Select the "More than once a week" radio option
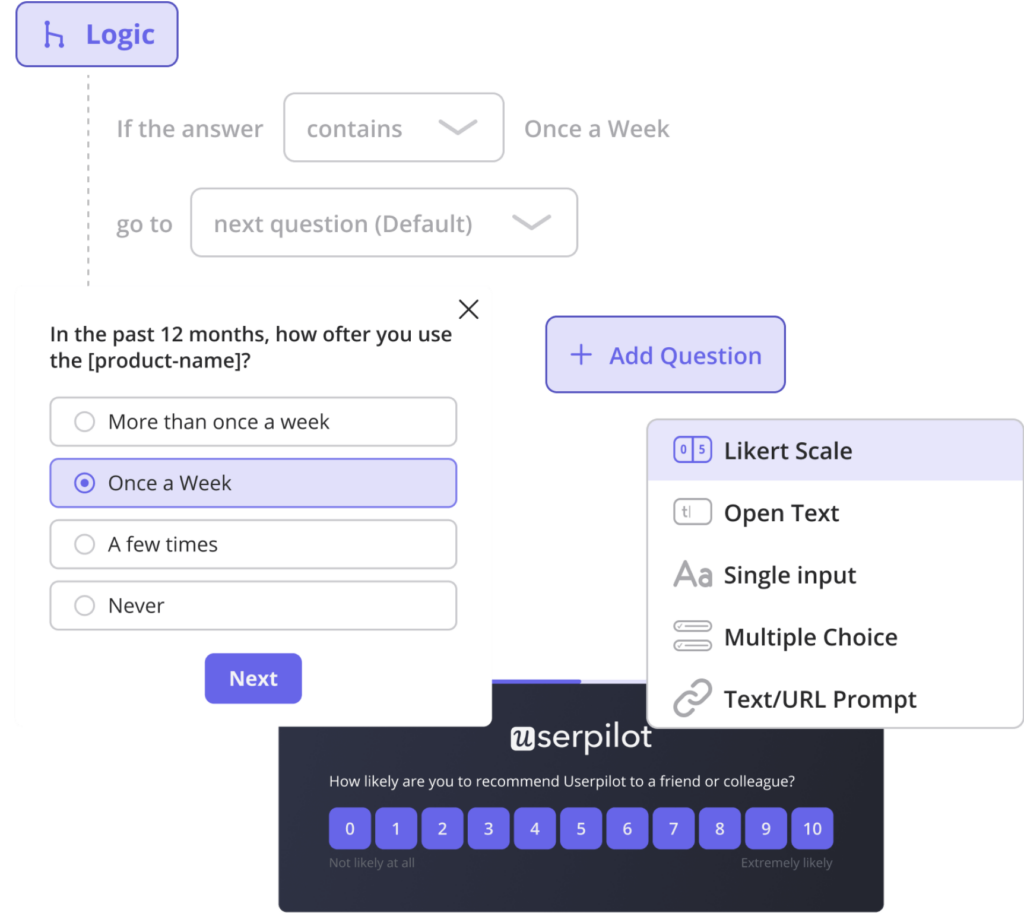 (x=85, y=422)
